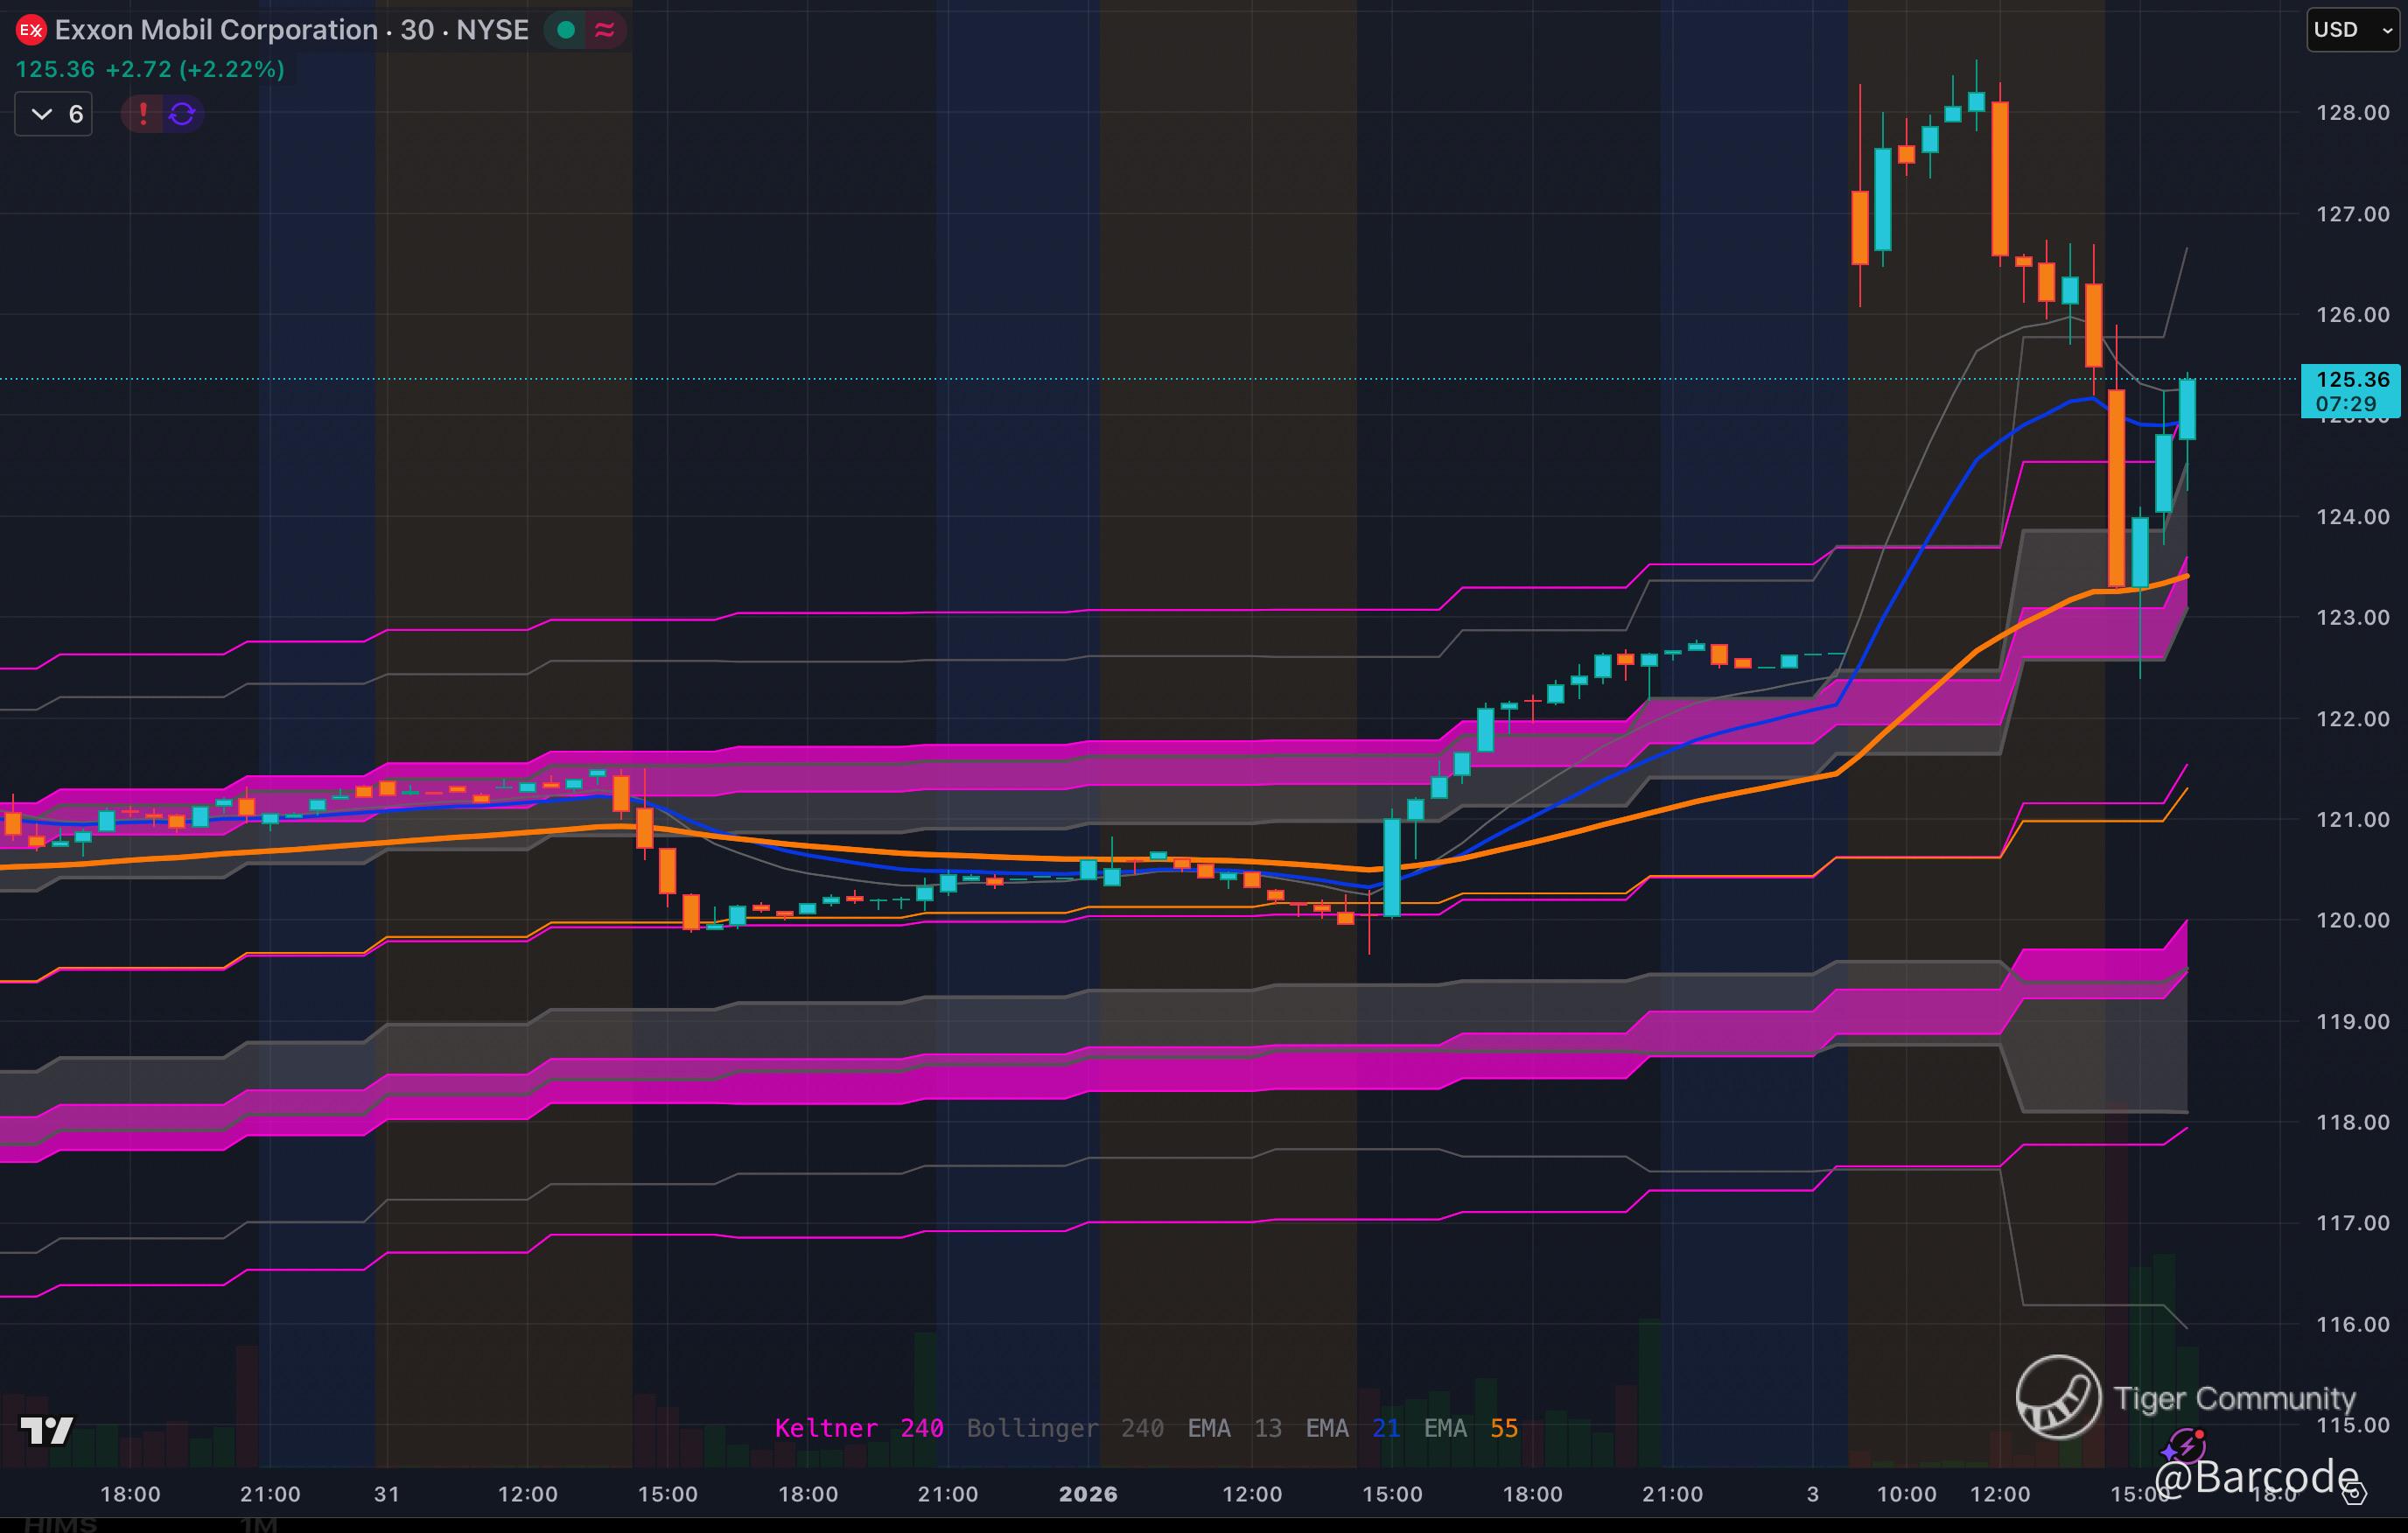Click the green market open status dot
The width and height of the screenshot is (2408, 1533).
(x=566, y=30)
